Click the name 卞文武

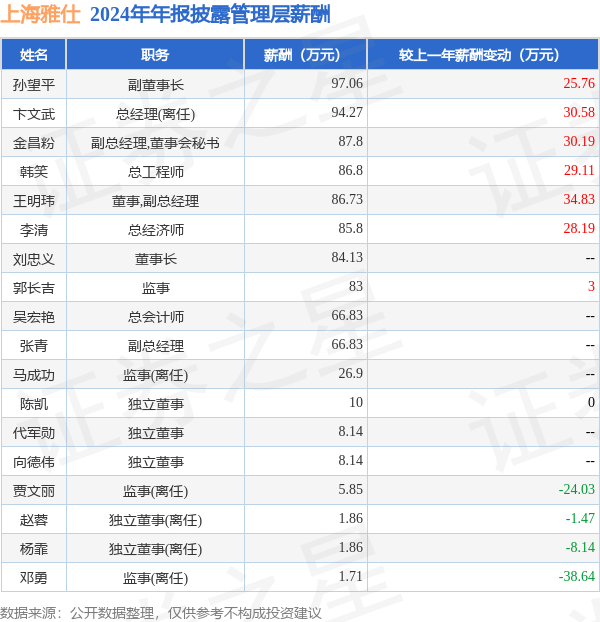(34, 114)
